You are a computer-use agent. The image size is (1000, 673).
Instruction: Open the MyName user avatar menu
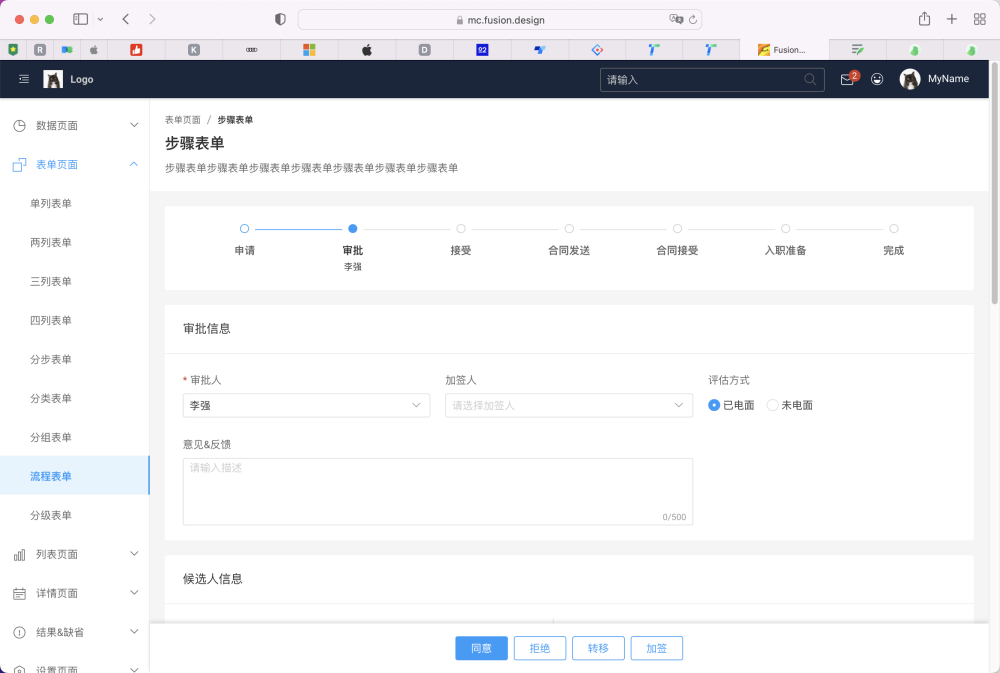pos(910,79)
